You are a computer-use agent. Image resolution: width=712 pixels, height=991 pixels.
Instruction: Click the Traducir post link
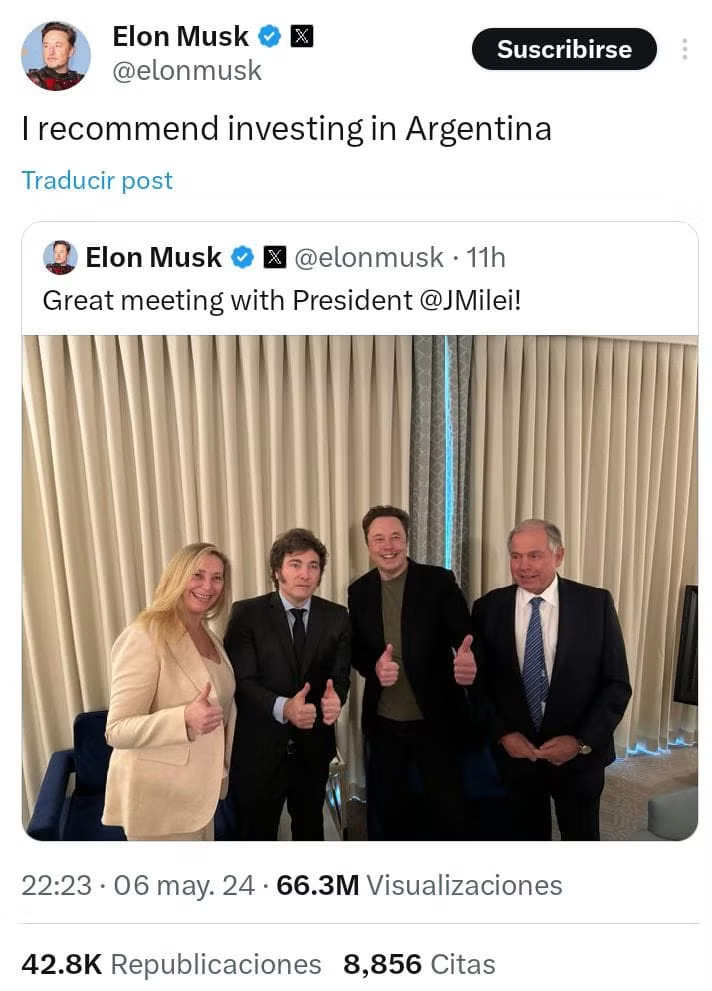tap(97, 181)
